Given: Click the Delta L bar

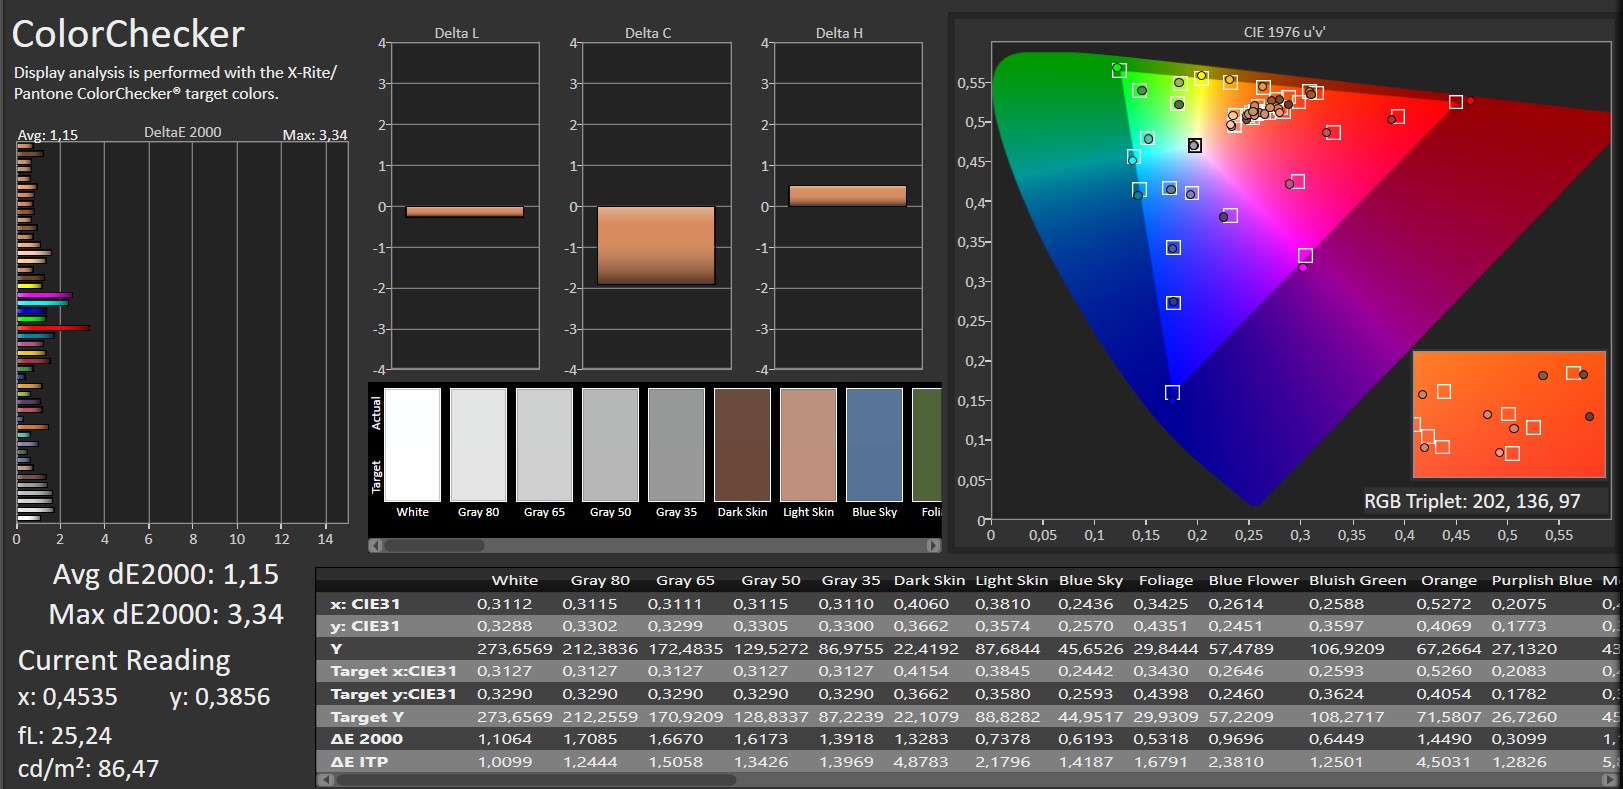Looking at the screenshot, I should [x=464, y=211].
